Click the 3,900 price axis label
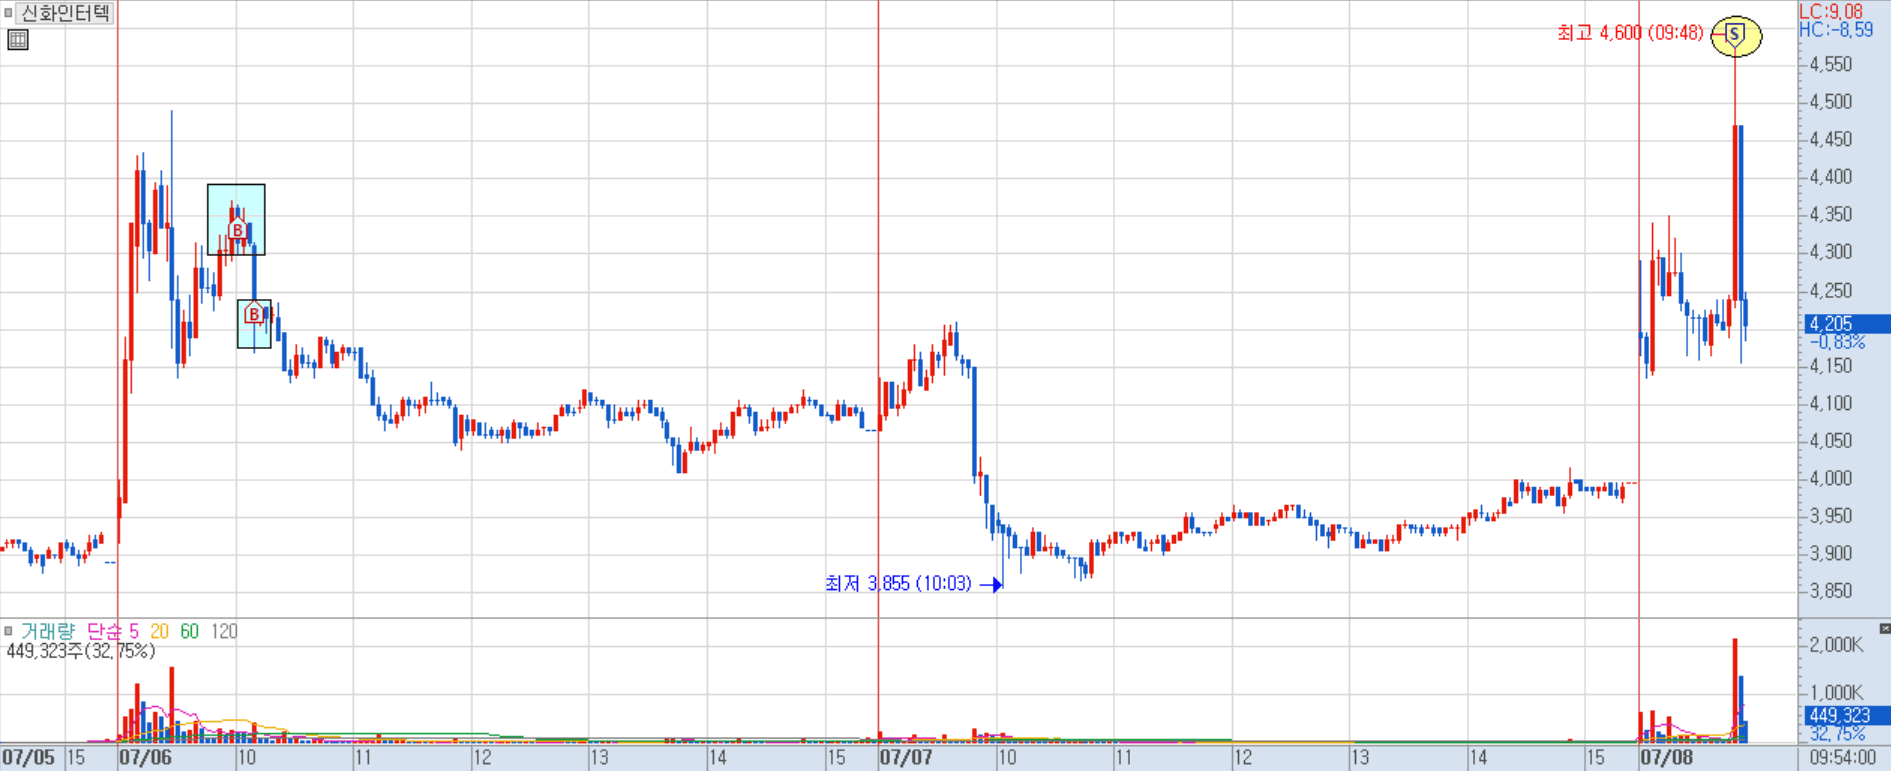1891x771 pixels. pos(1831,553)
